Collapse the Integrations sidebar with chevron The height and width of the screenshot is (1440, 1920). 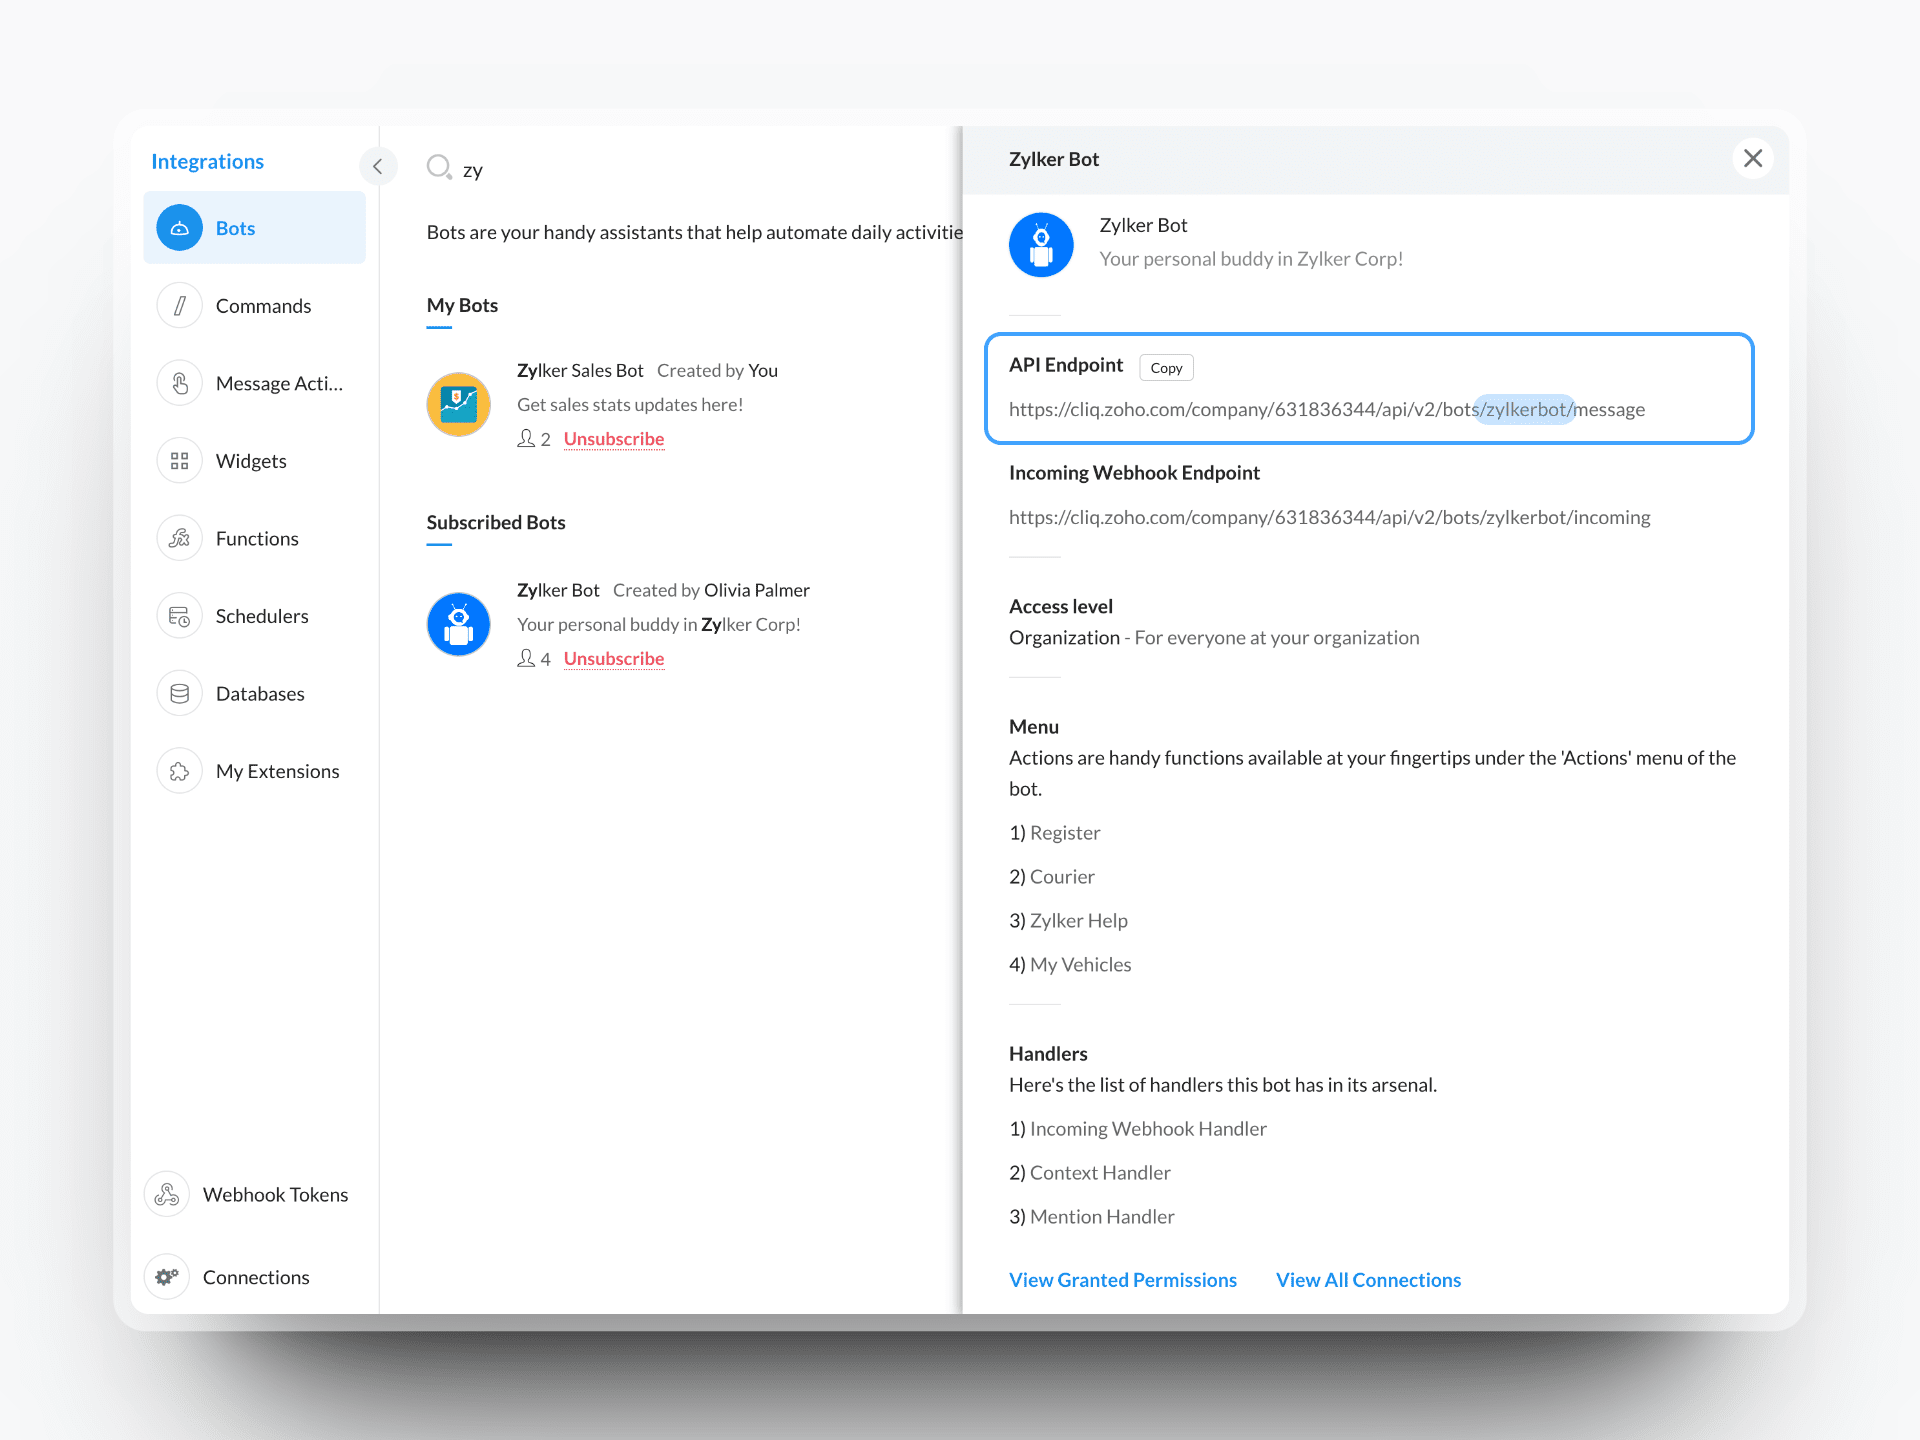pos(377,167)
